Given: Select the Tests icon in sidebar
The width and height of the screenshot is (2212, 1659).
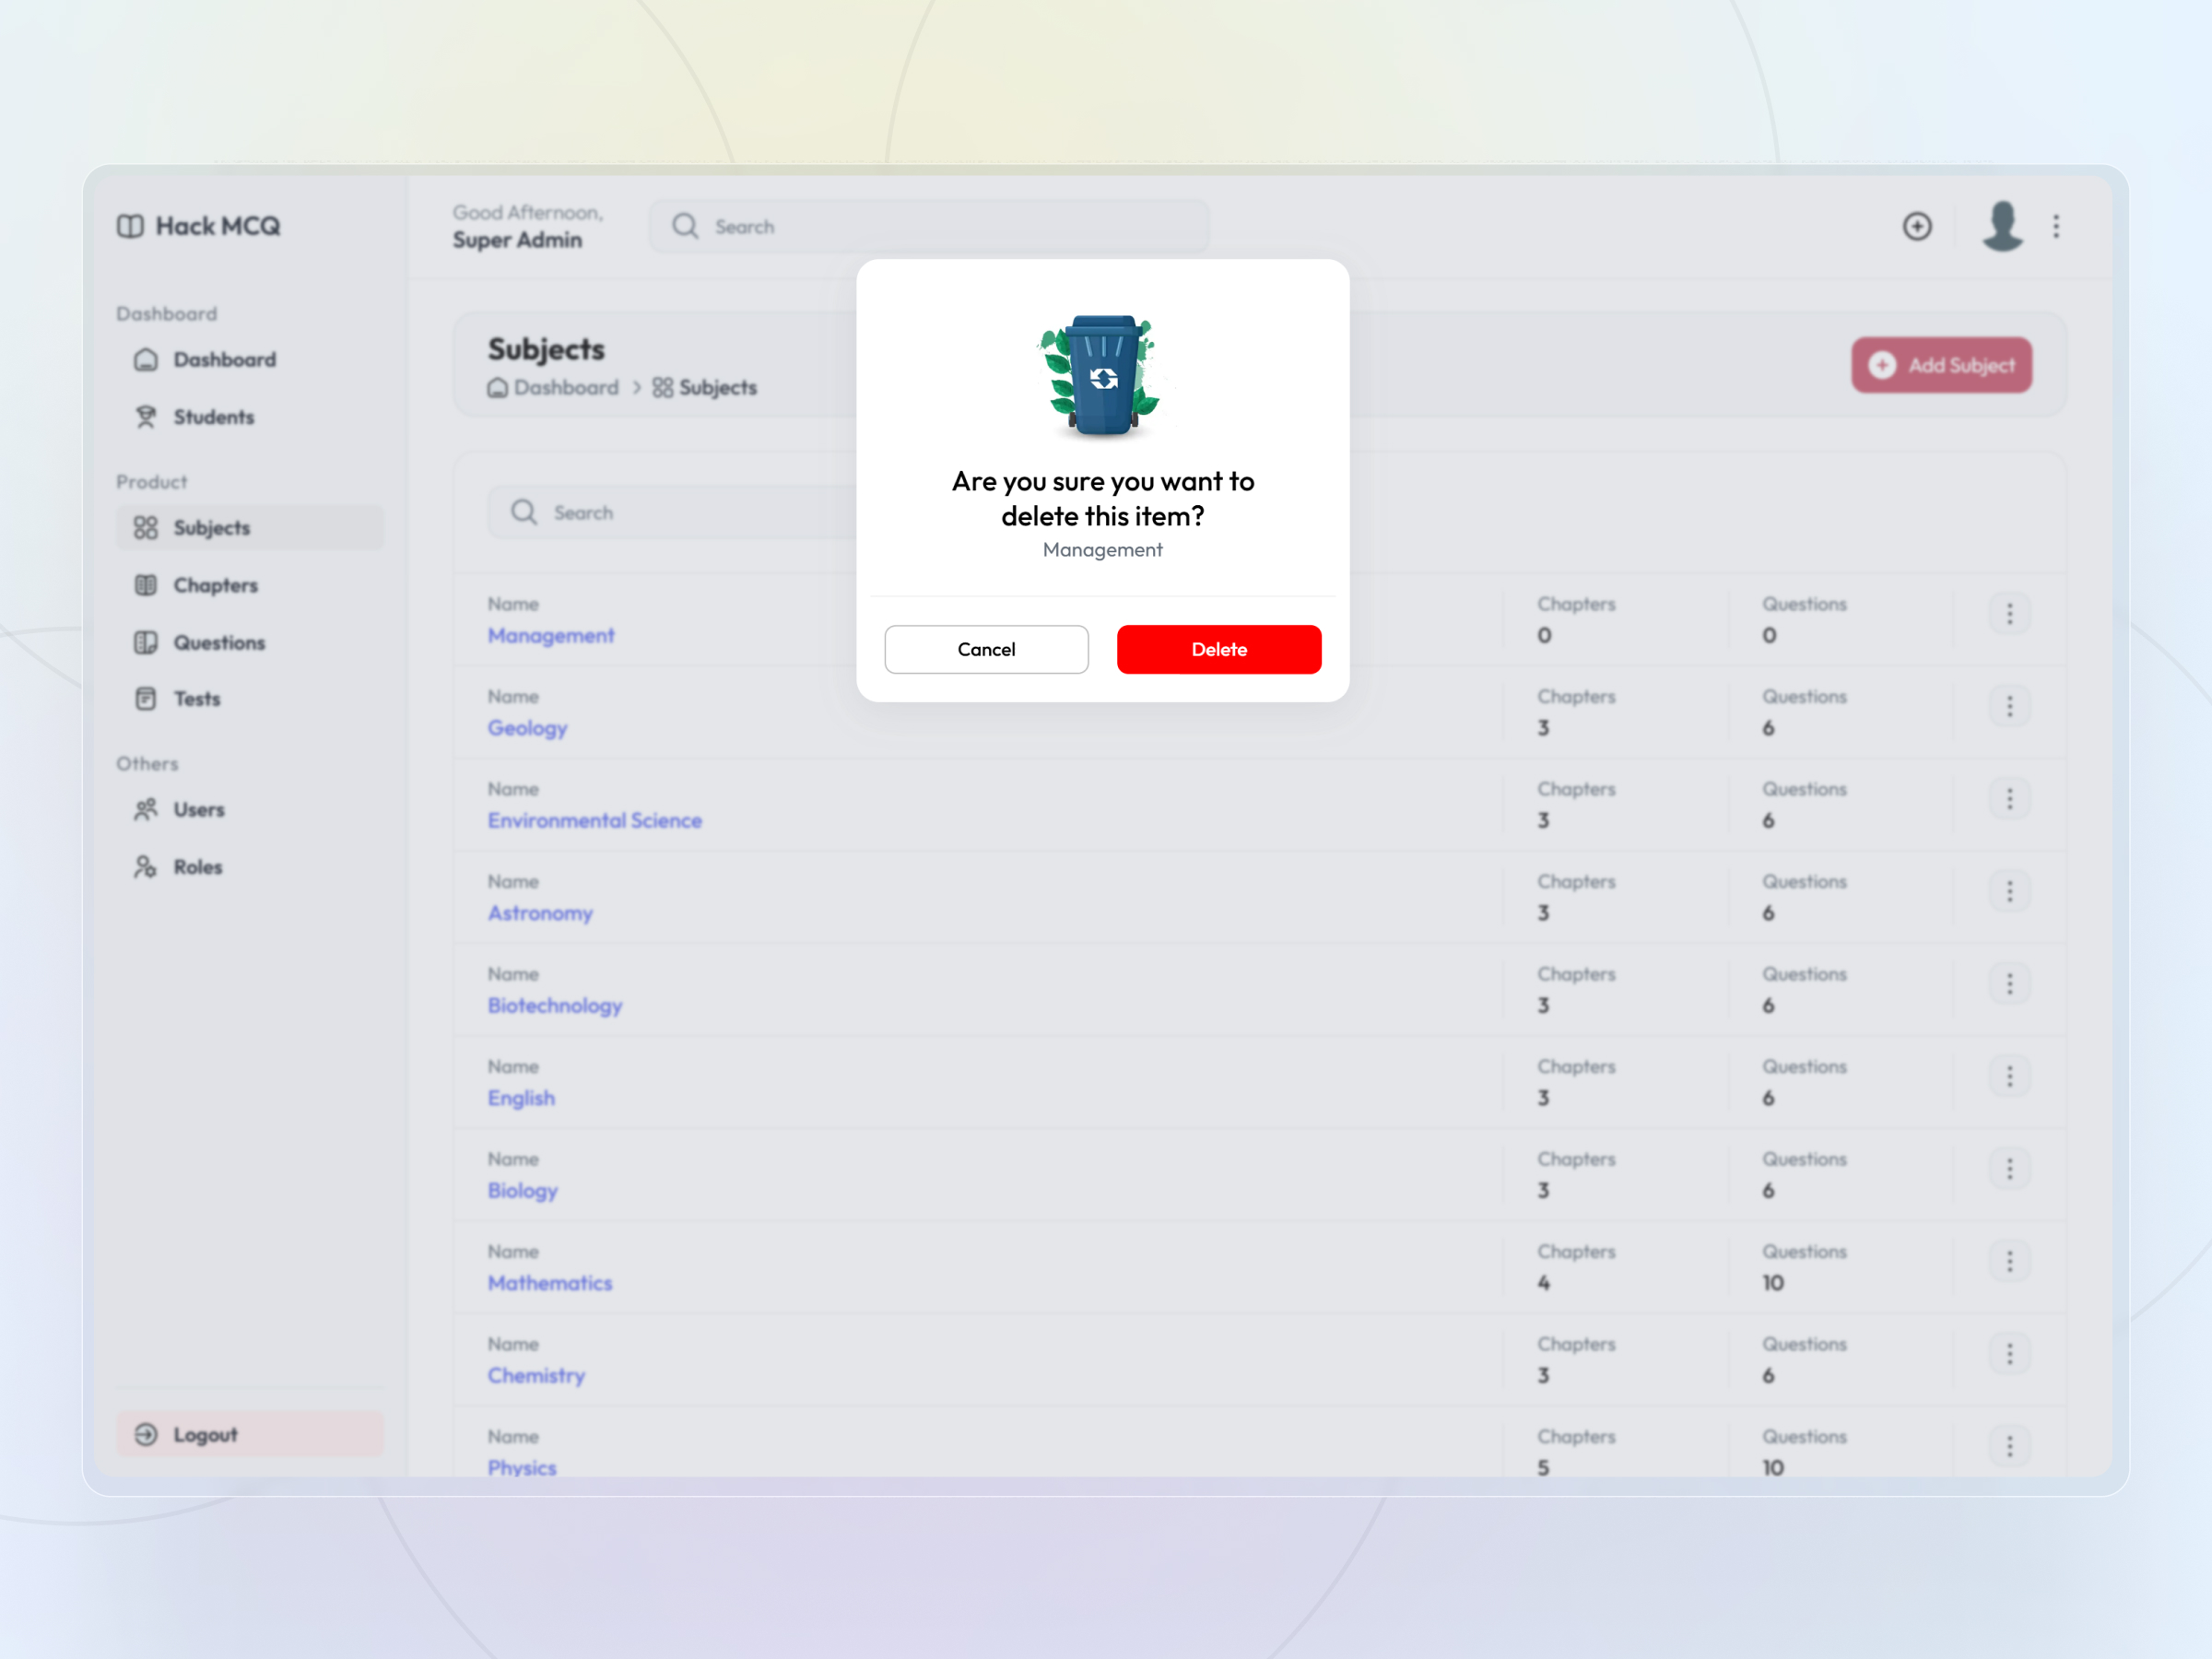Looking at the screenshot, I should (146, 699).
